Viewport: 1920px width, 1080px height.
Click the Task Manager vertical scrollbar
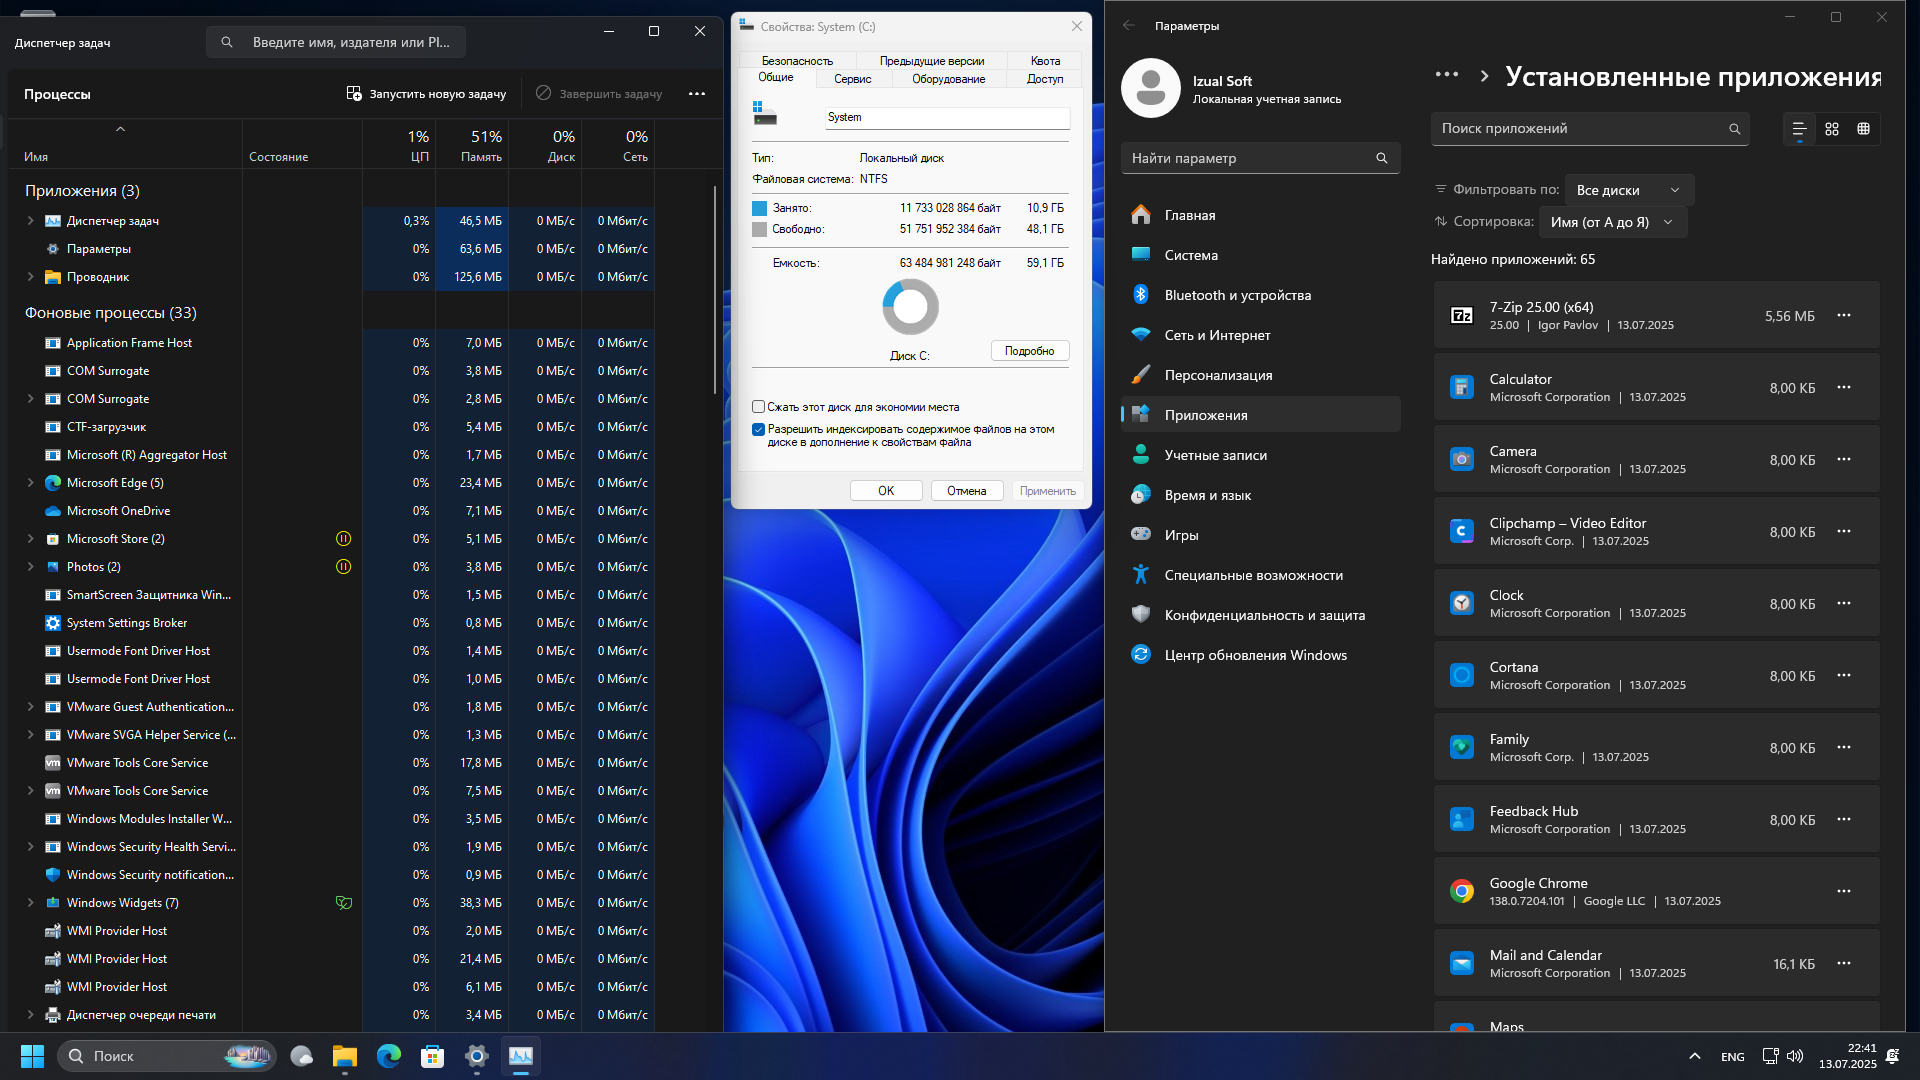(x=715, y=290)
